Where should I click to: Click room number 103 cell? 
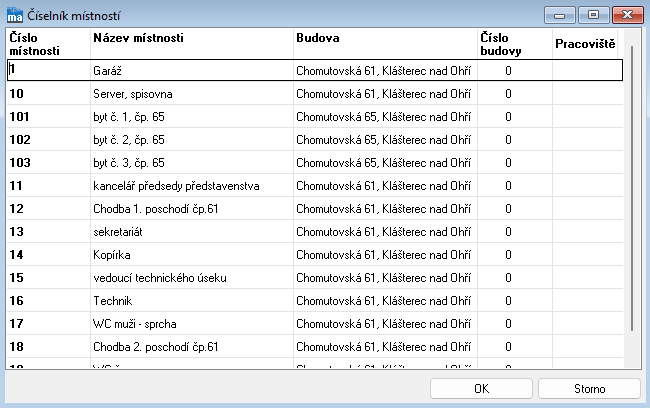49,163
